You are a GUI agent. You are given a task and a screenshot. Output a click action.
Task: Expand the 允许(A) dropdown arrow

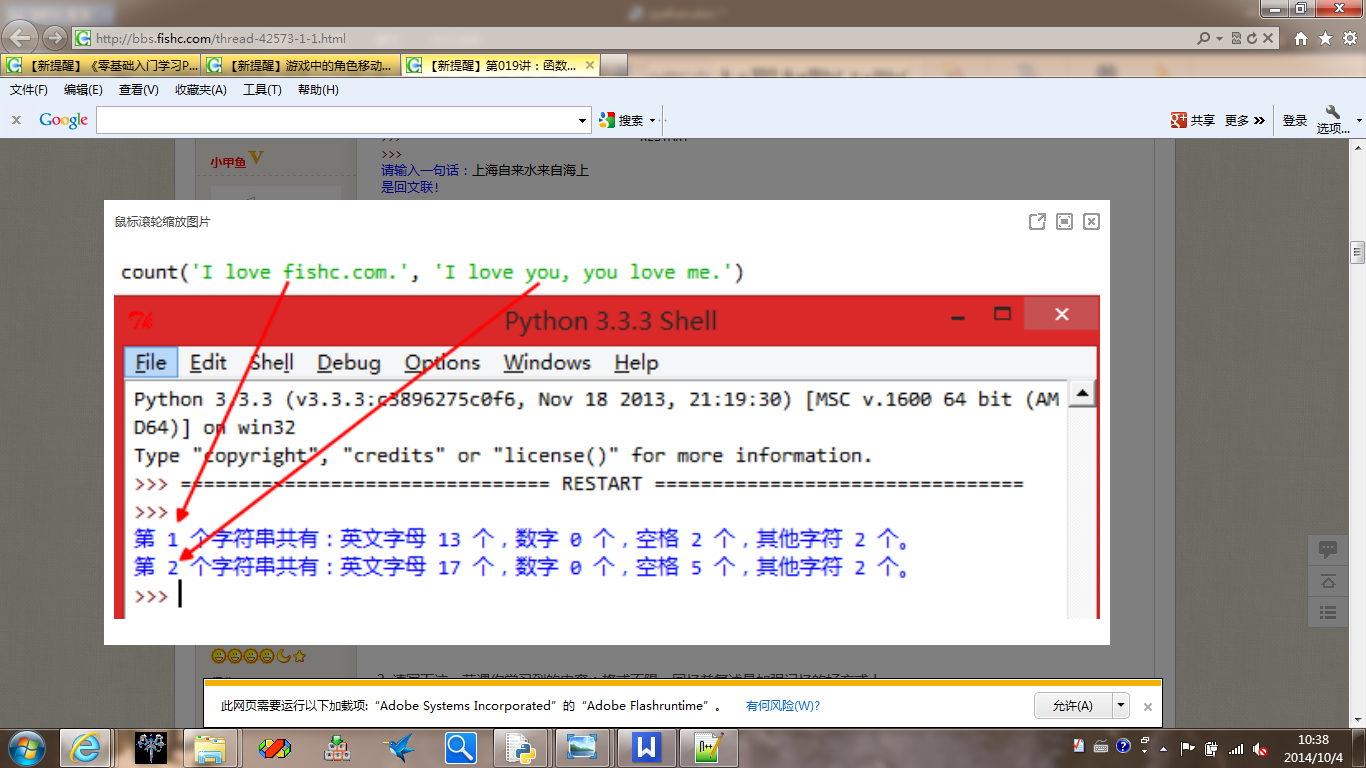click(x=1121, y=706)
